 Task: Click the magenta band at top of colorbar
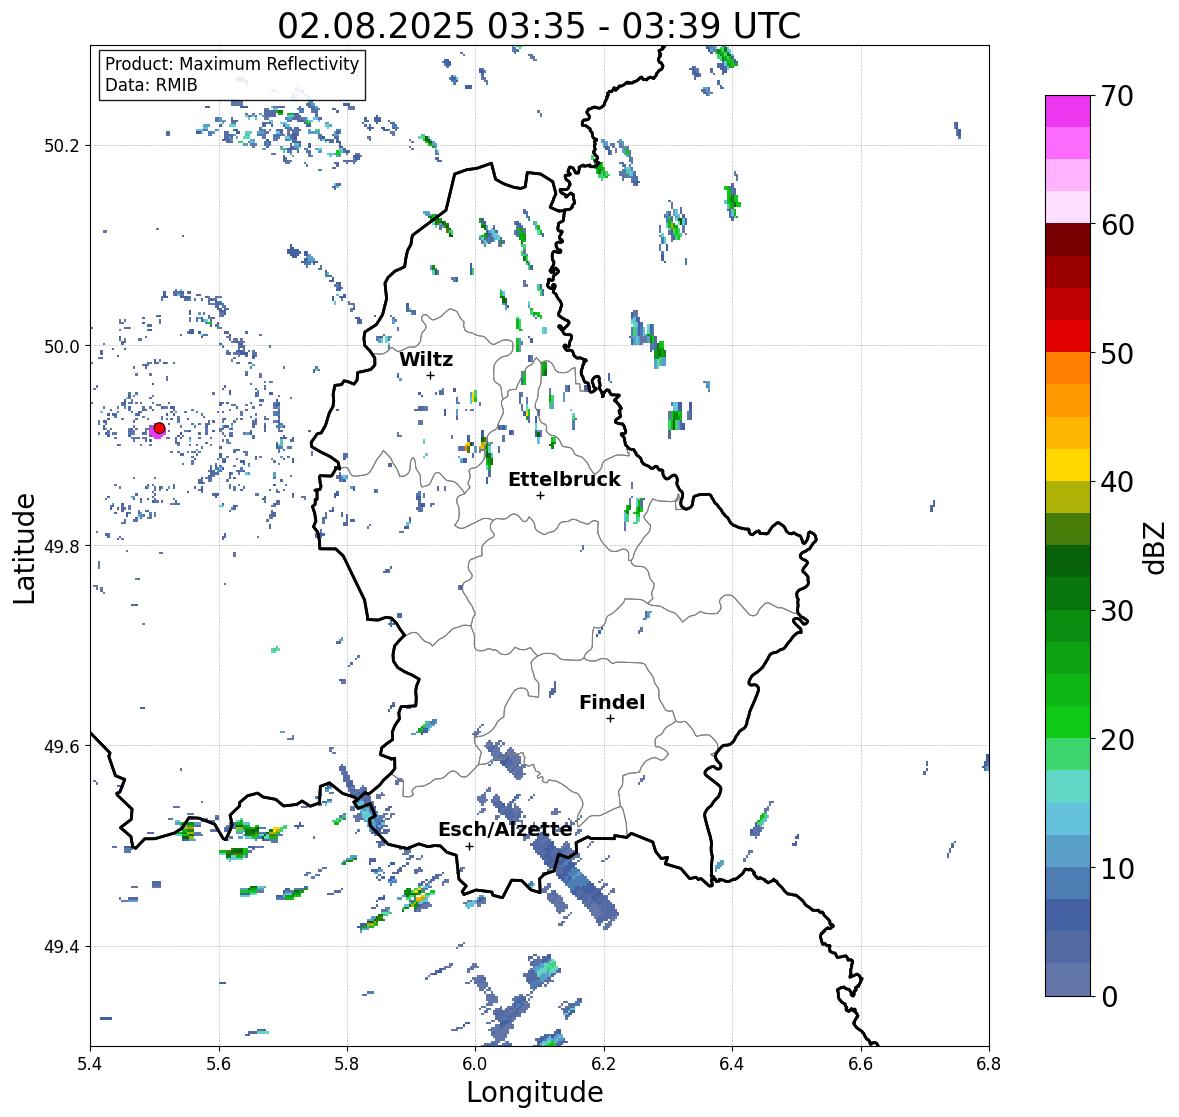(x=1068, y=111)
